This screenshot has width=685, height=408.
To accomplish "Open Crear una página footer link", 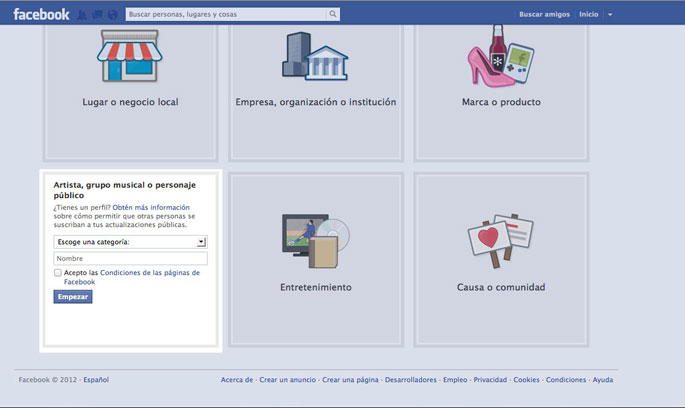I will (x=350, y=380).
